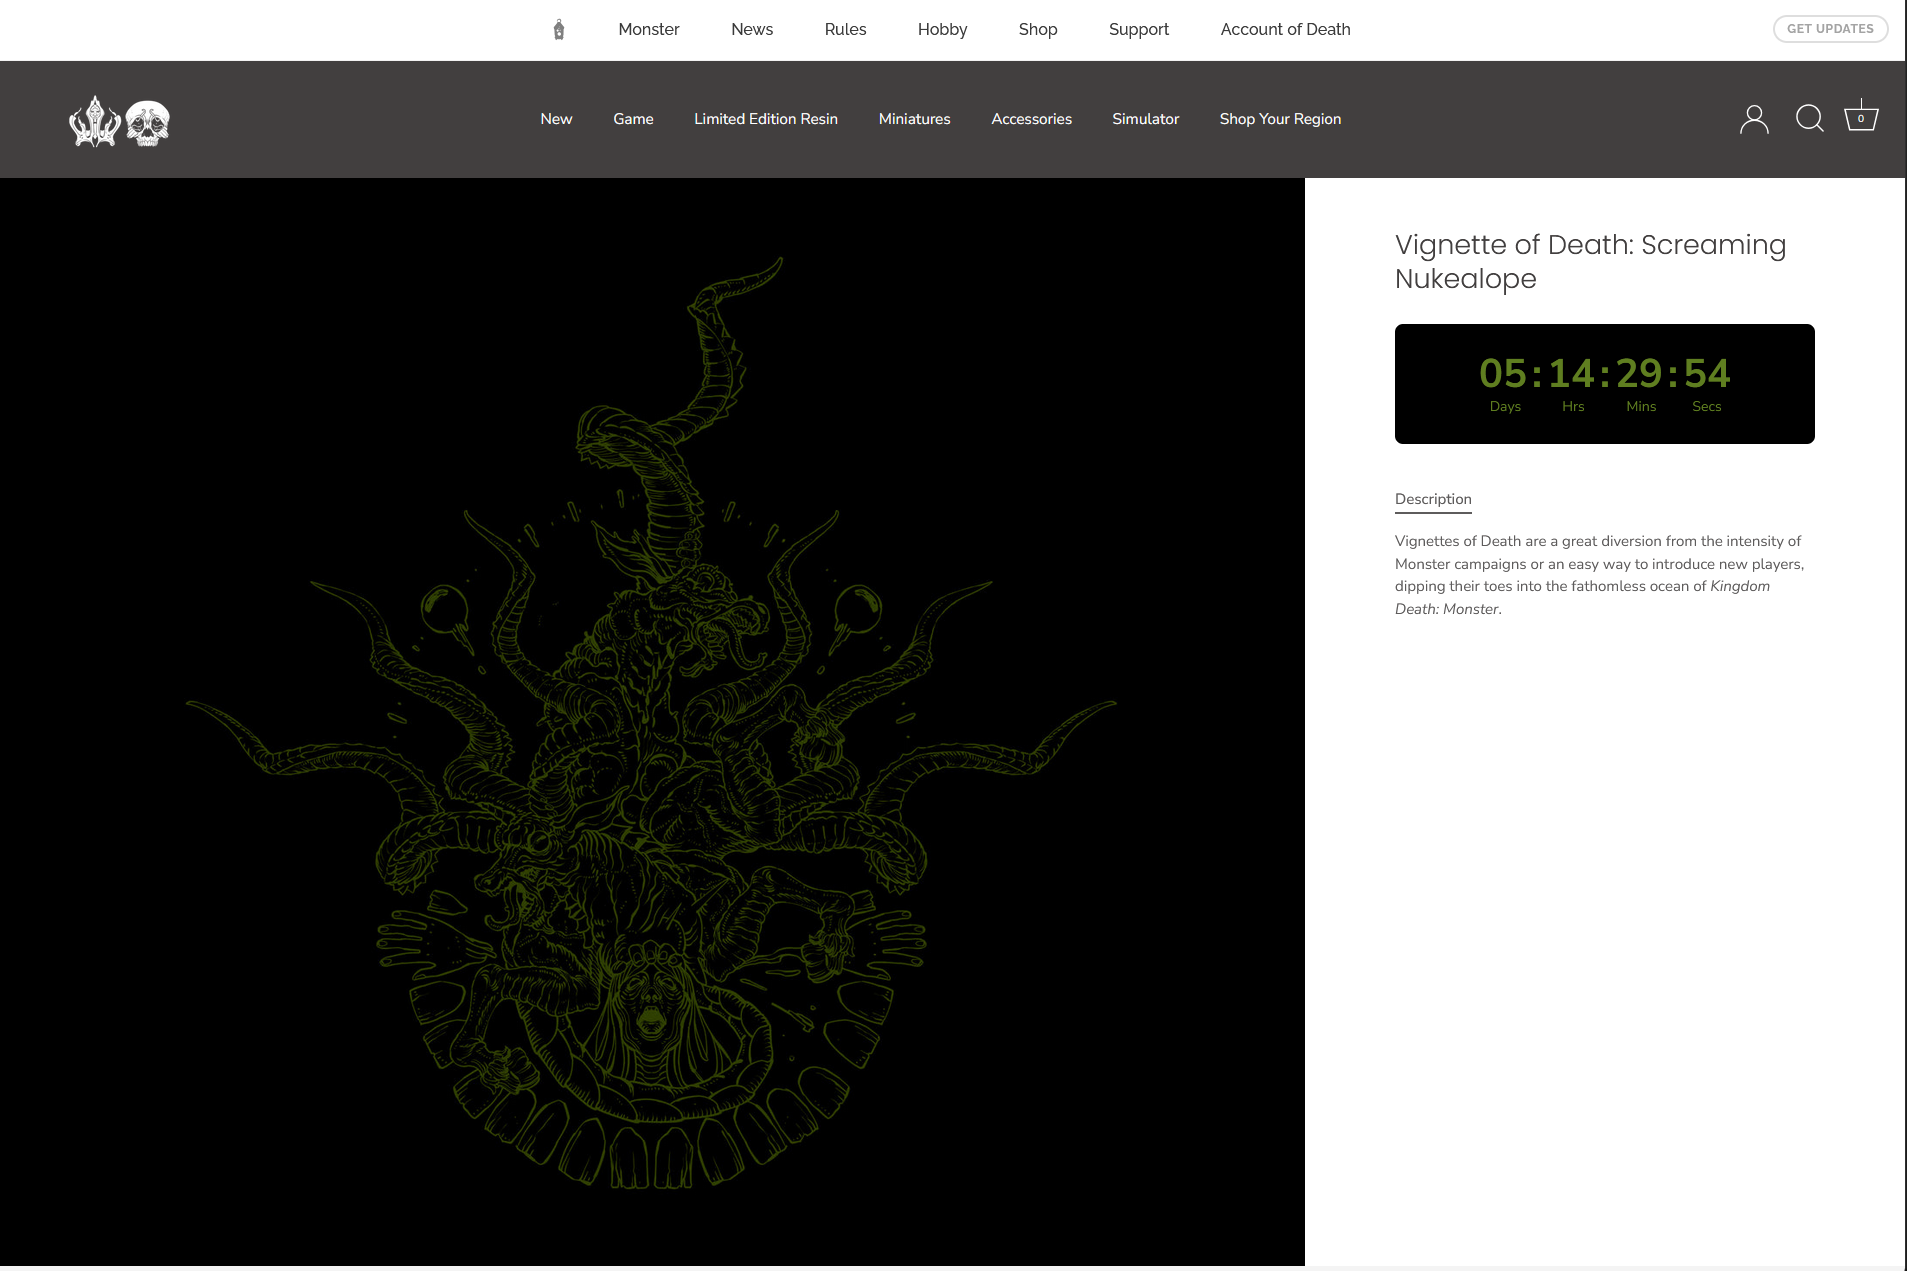Select Rules in the top navigation
This screenshot has height=1271, width=1907.
tap(846, 30)
